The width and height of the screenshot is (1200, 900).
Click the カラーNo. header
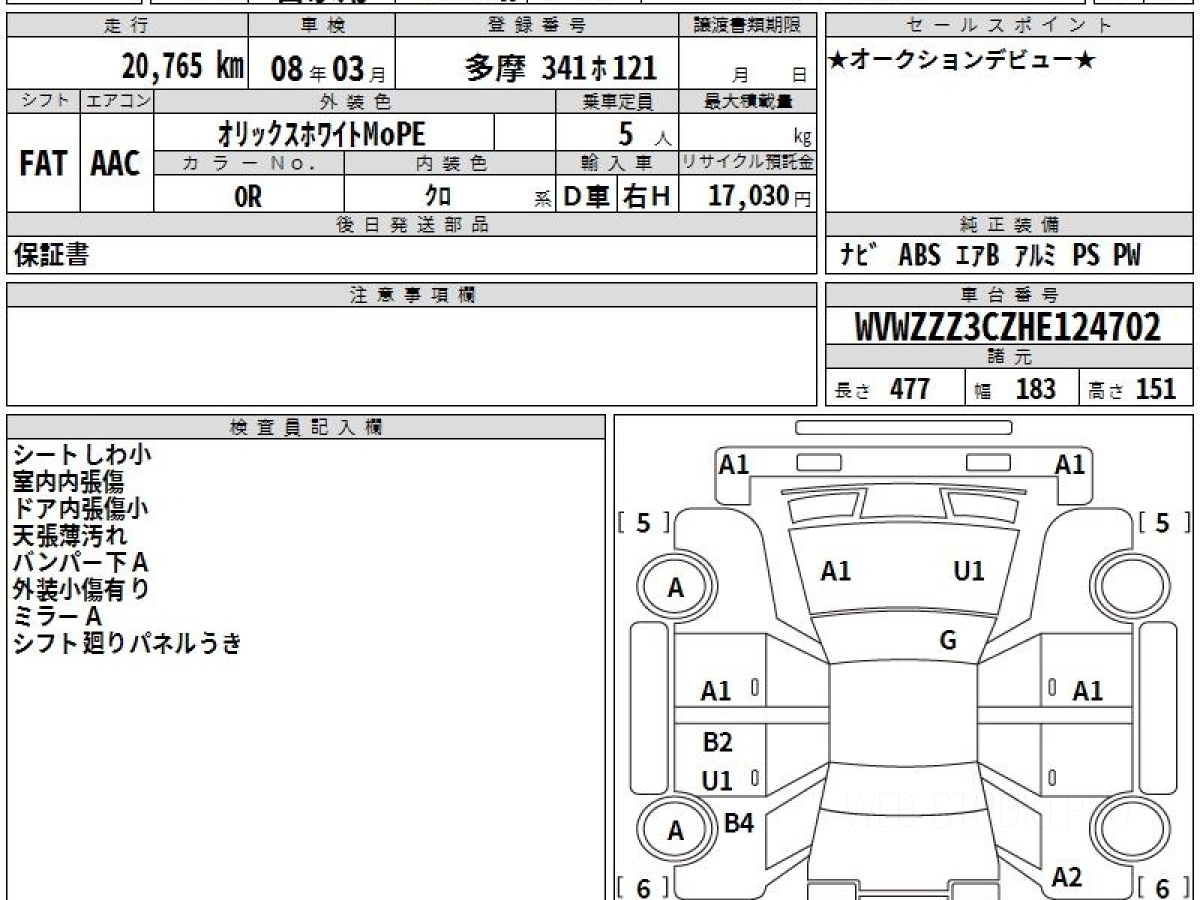click(249, 164)
